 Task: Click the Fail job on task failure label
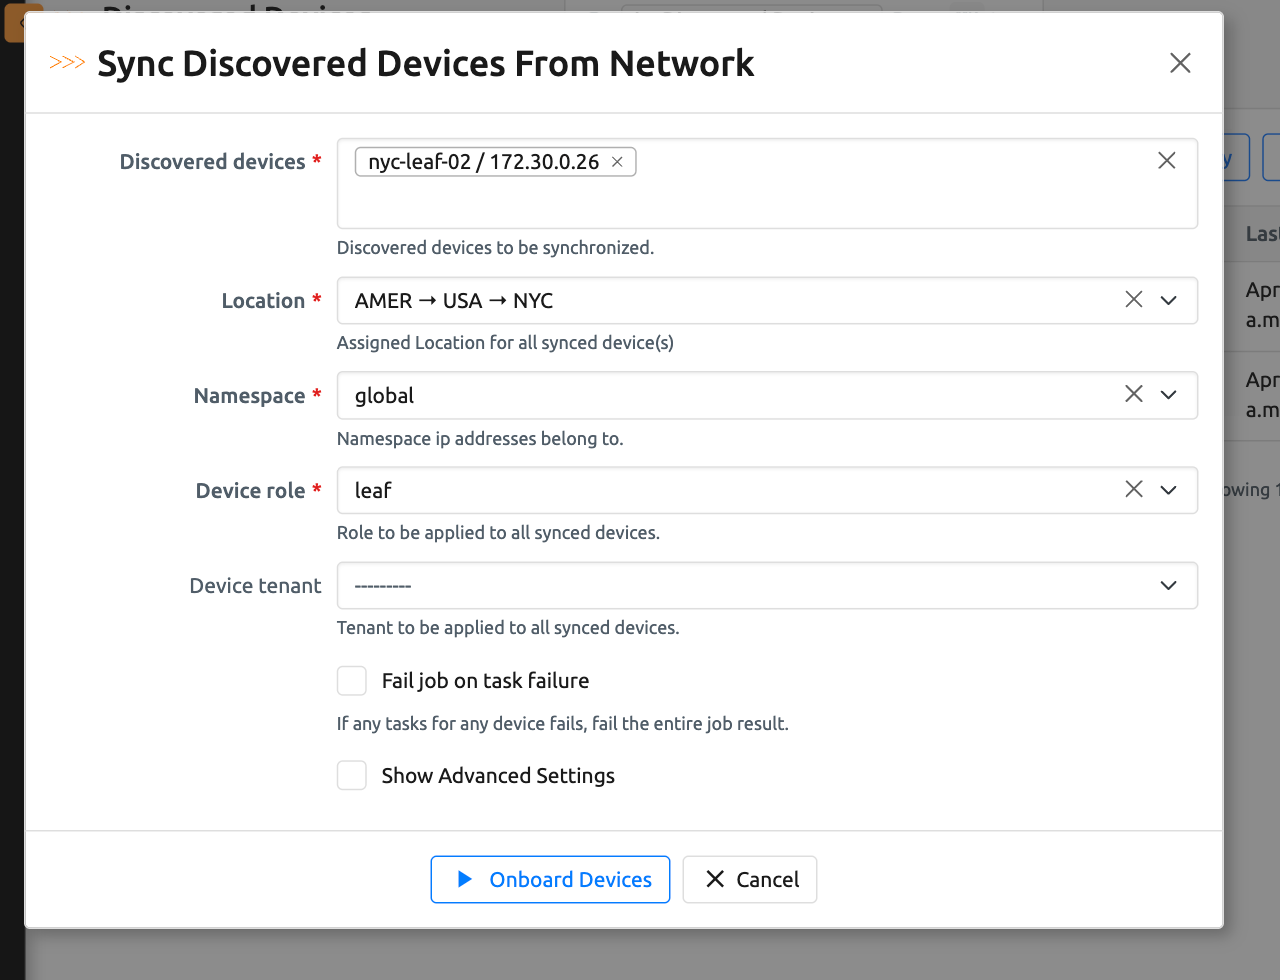pos(485,681)
